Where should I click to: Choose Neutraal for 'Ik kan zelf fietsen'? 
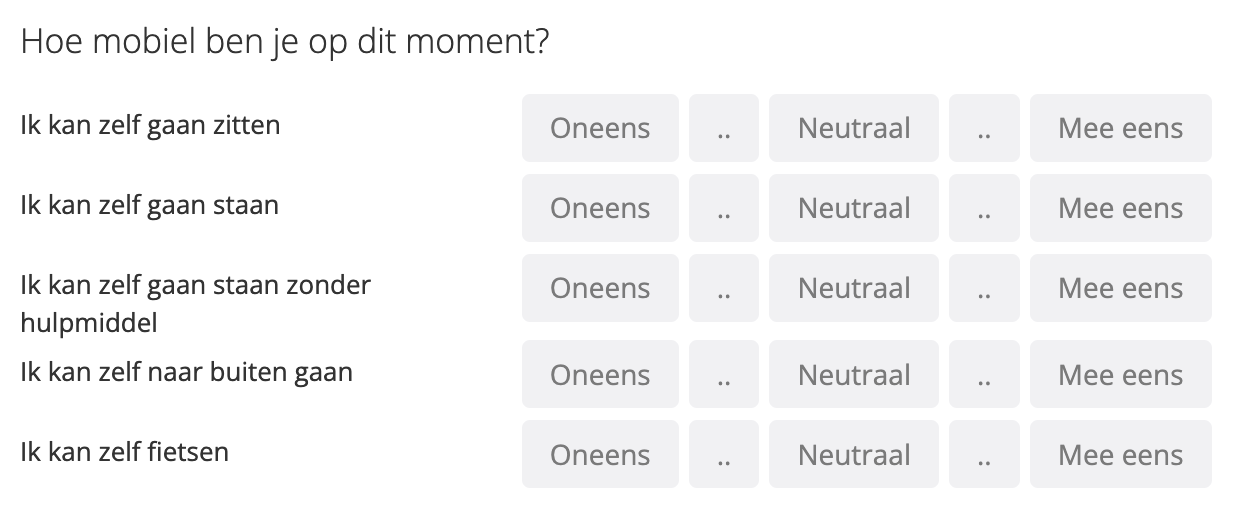854,455
